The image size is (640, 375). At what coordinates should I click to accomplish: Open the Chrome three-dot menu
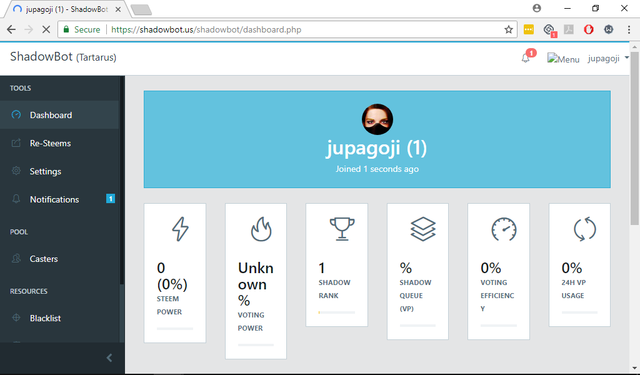(x=629, y=29)
